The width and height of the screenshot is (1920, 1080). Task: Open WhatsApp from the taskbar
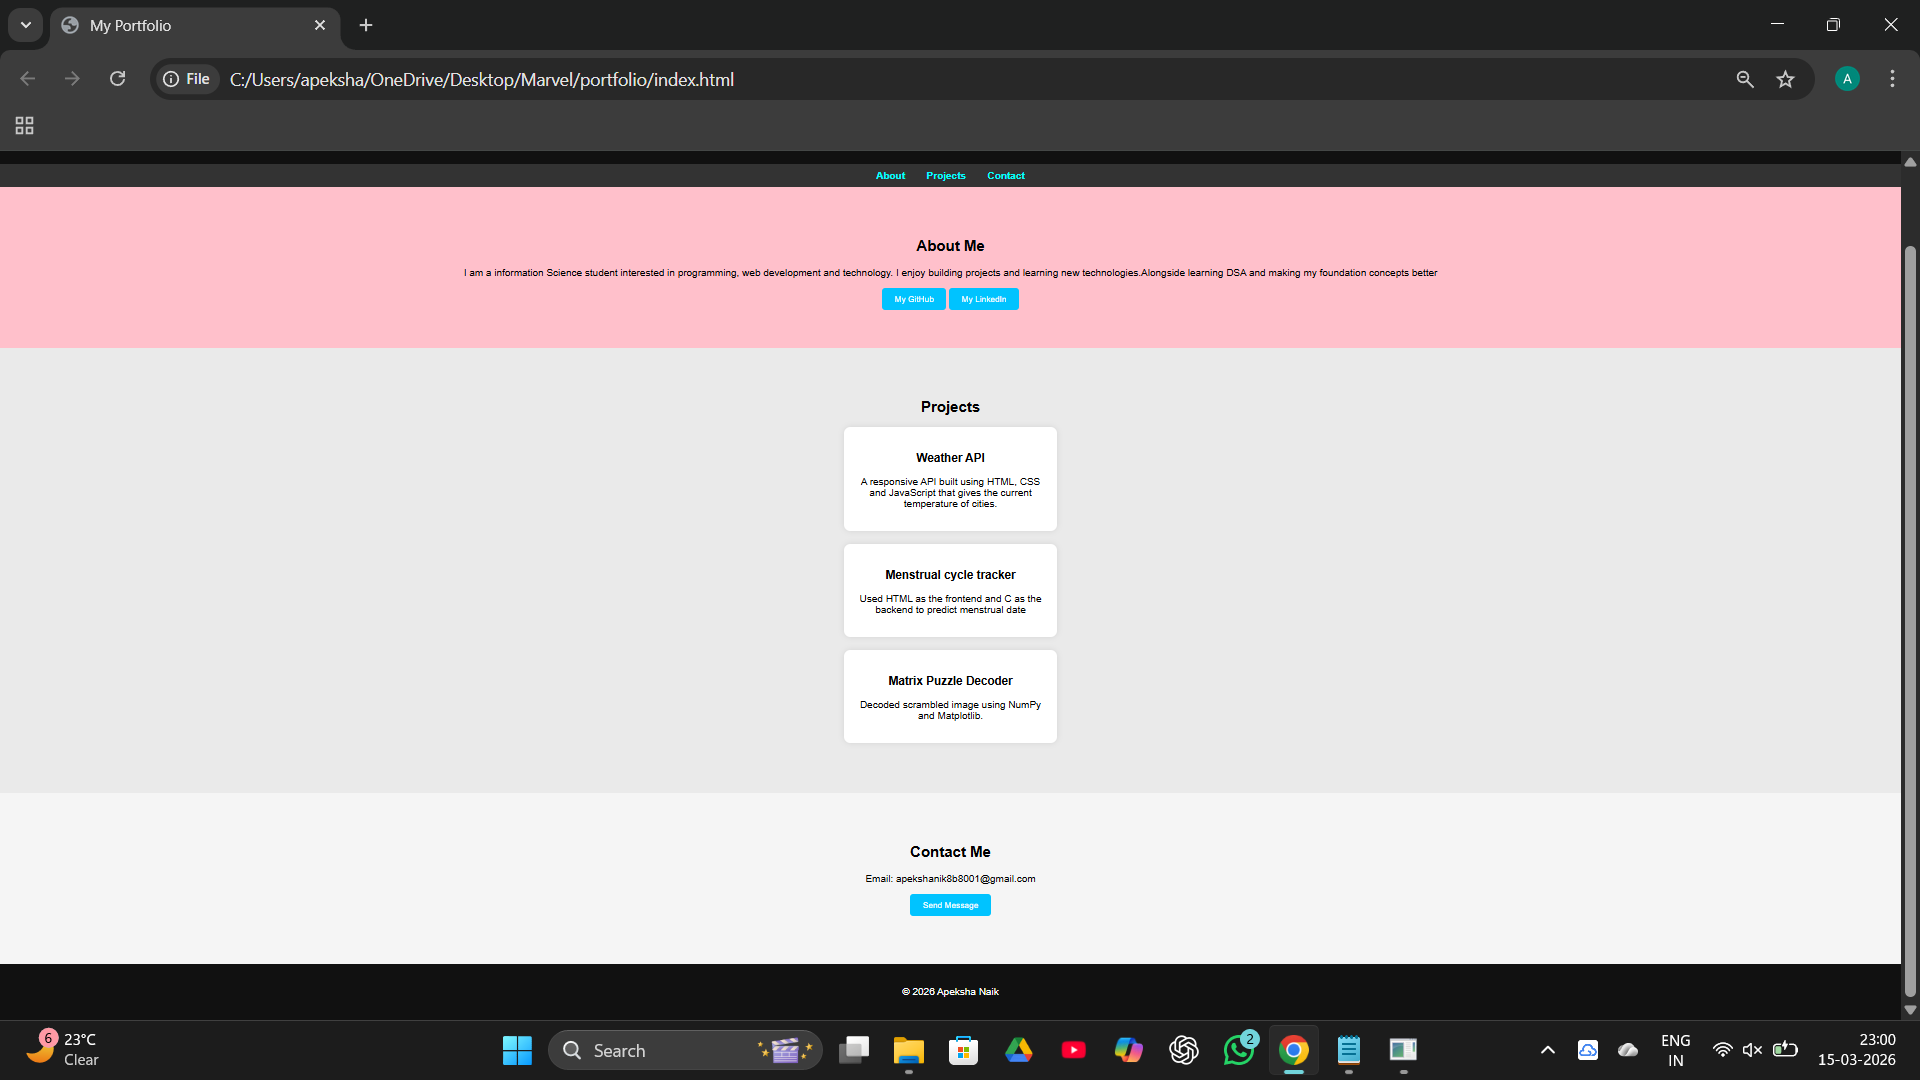click(x=1238, y=1050)
